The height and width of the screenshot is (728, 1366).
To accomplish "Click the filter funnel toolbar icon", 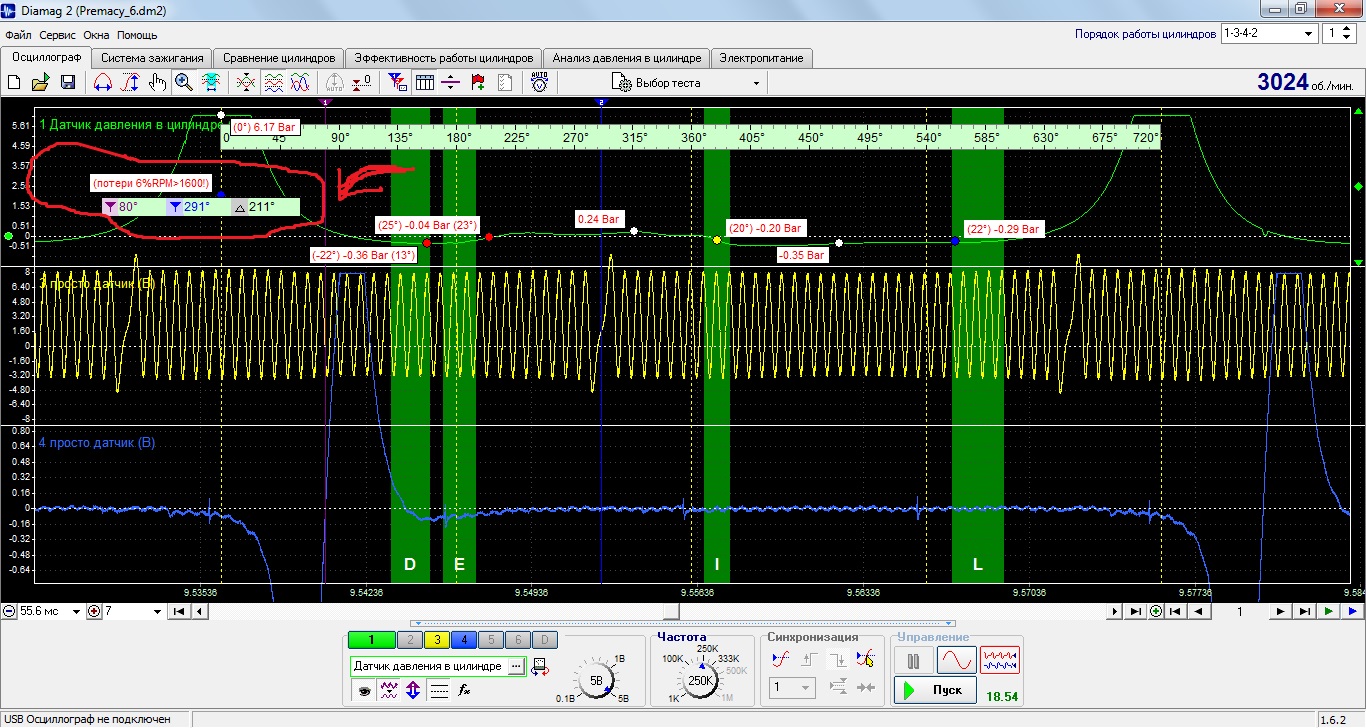I will (x=397, y=83).
